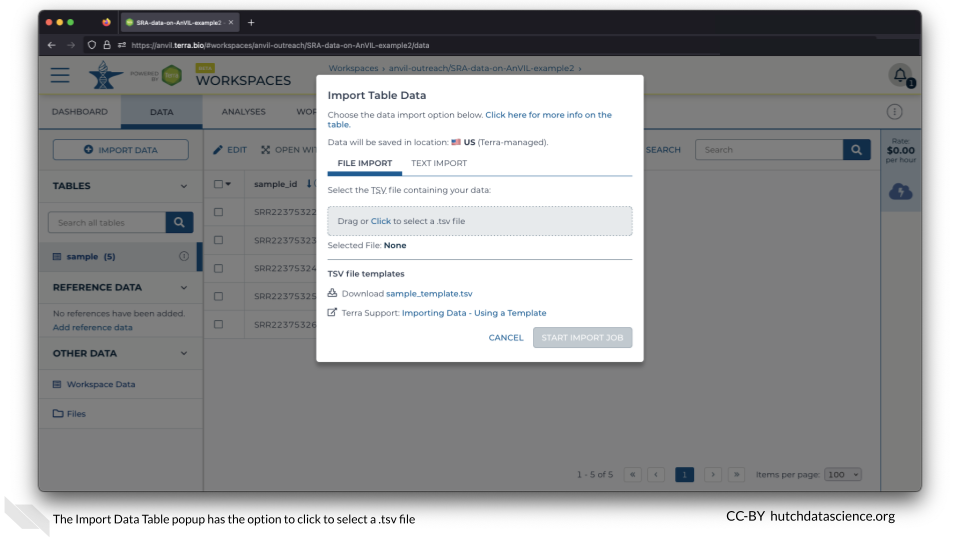Open Workspace Data in sidebar
The width and height of the screenshot is (960, 540).
[x=101, y=384]
